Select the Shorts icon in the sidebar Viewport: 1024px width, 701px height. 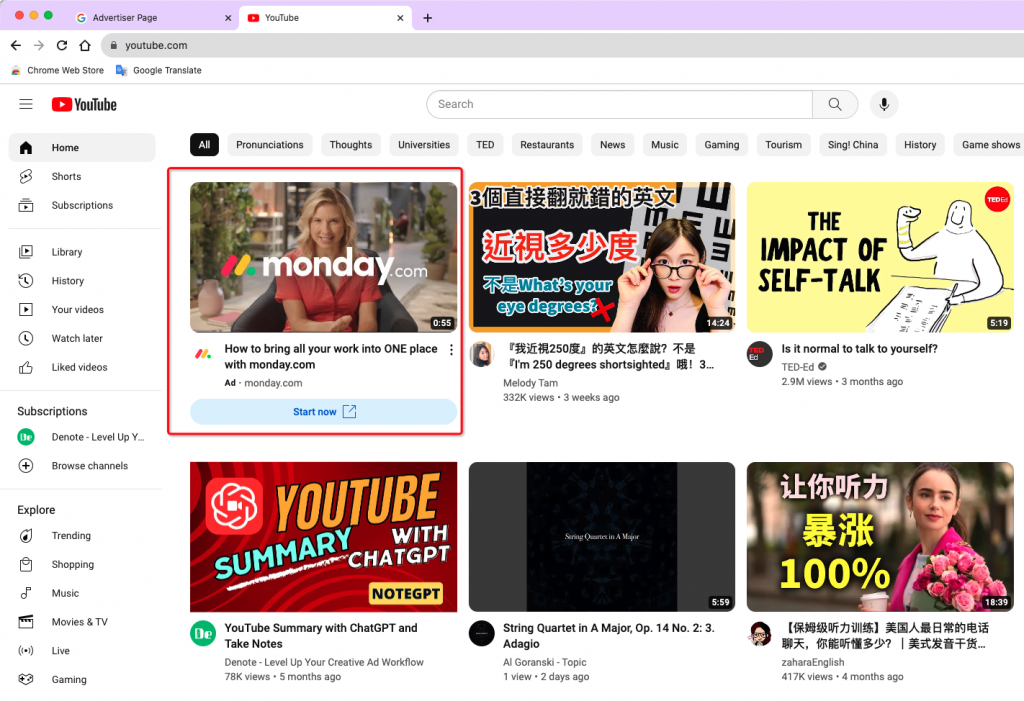[x=27, y=176]
